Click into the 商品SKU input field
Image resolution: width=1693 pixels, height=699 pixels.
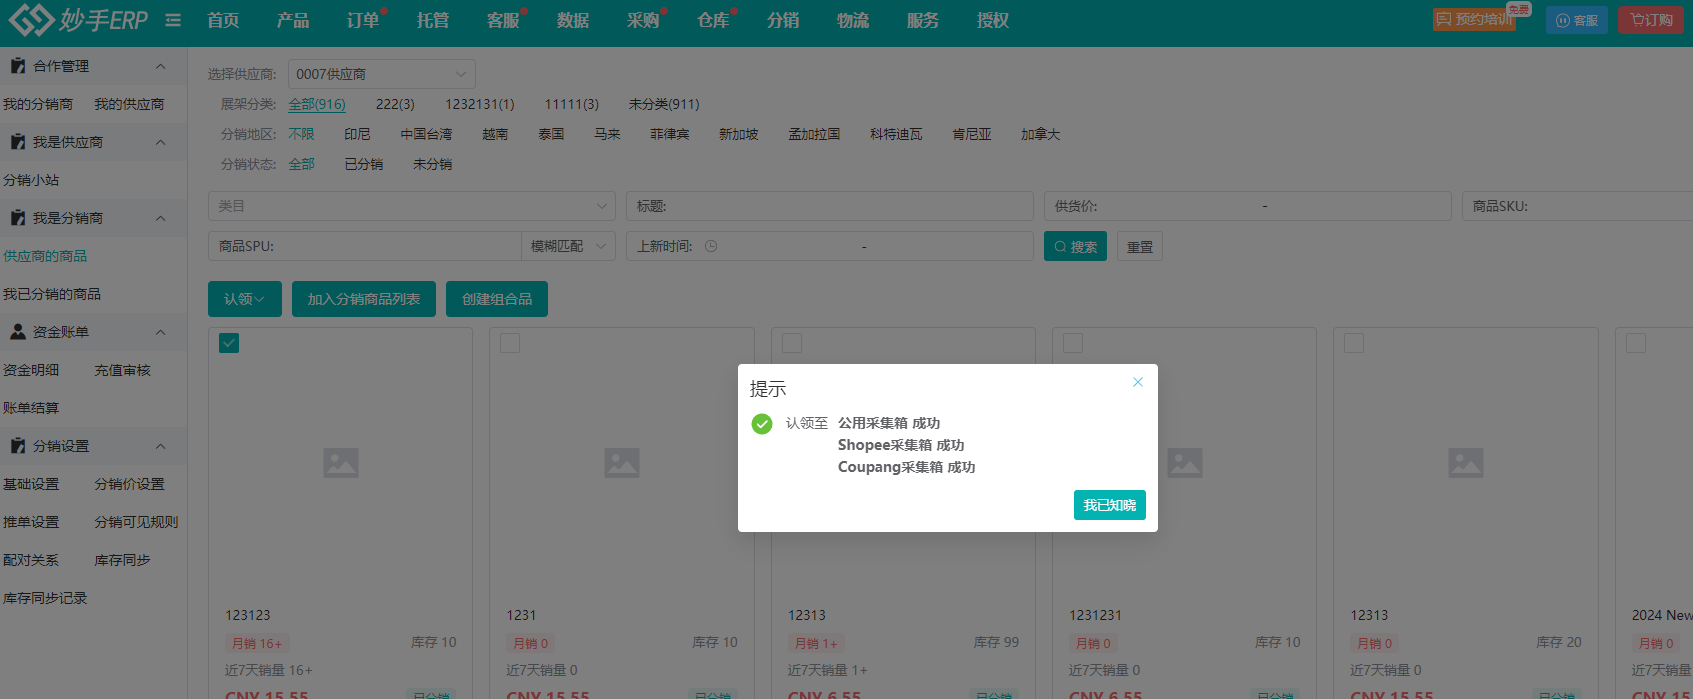tap(1577, 206)
